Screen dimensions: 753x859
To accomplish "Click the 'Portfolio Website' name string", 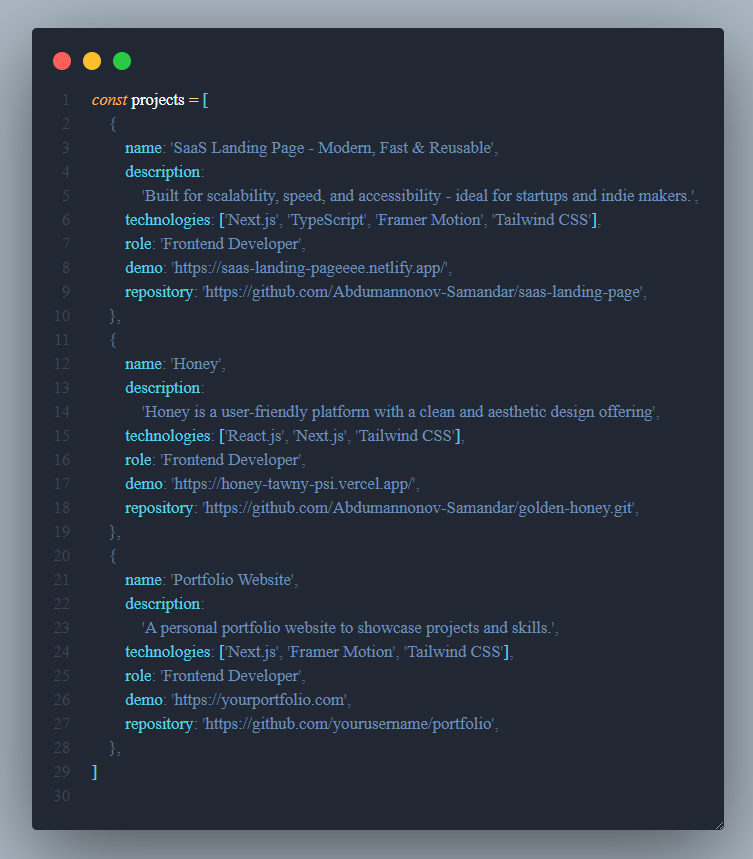I will point(231,580).
